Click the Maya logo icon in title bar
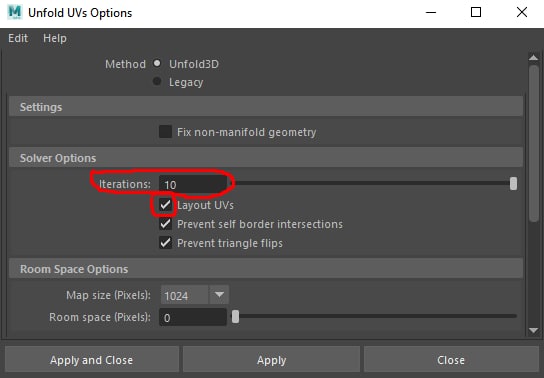This screenshot has width=544, height=378. click(x=15, y=12)
